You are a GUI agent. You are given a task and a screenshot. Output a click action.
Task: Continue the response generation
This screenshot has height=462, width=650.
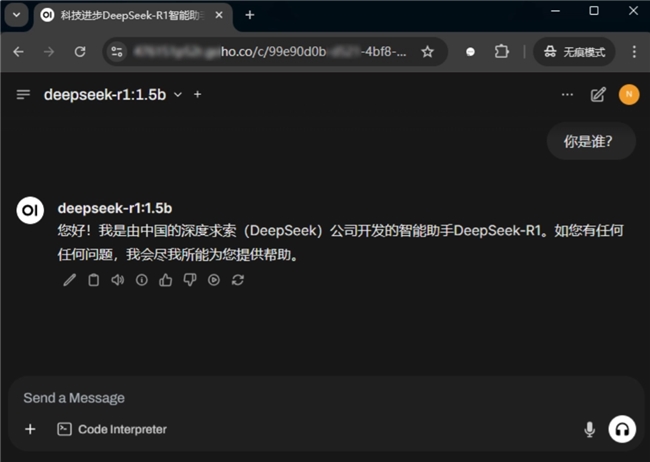[x=214, y=280]
